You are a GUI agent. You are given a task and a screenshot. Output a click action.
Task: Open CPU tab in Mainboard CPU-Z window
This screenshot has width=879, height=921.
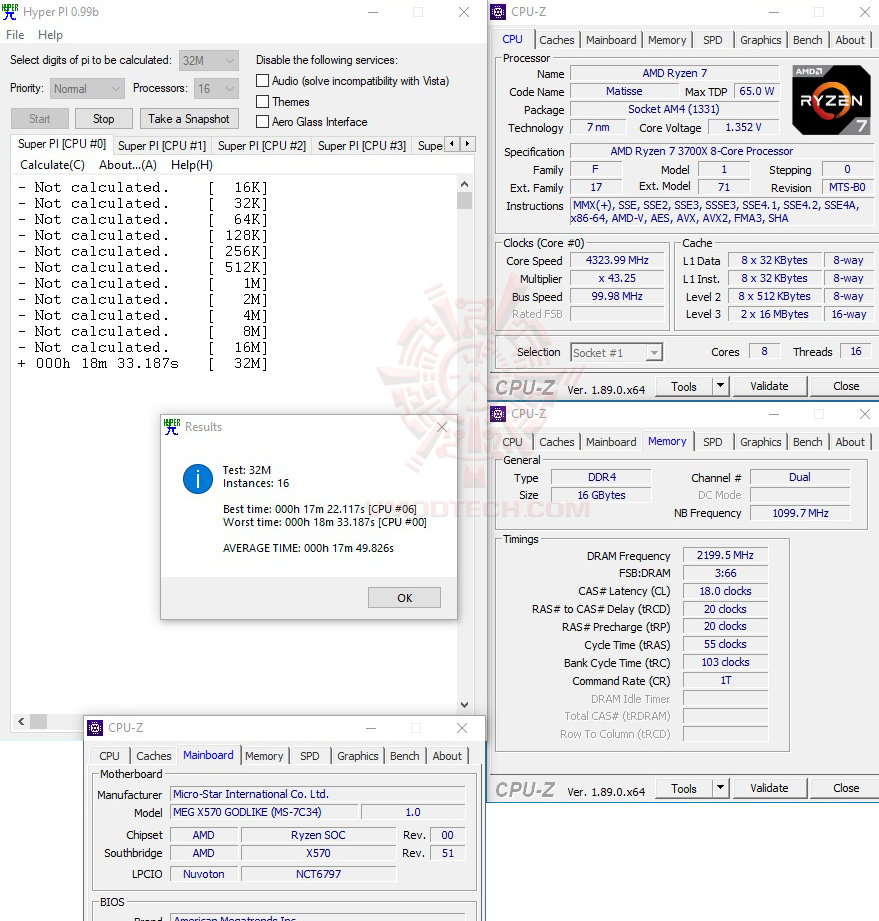[x=109, y=756]
